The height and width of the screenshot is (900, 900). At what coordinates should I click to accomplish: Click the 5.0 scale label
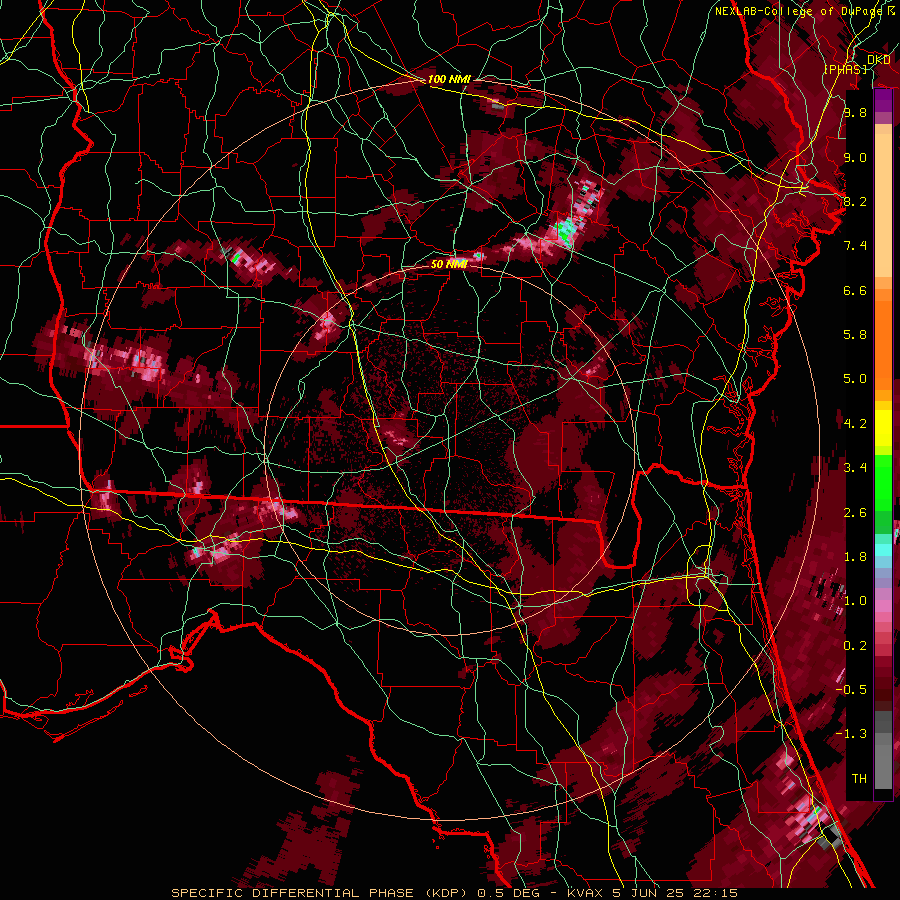(x=855, y=379)
